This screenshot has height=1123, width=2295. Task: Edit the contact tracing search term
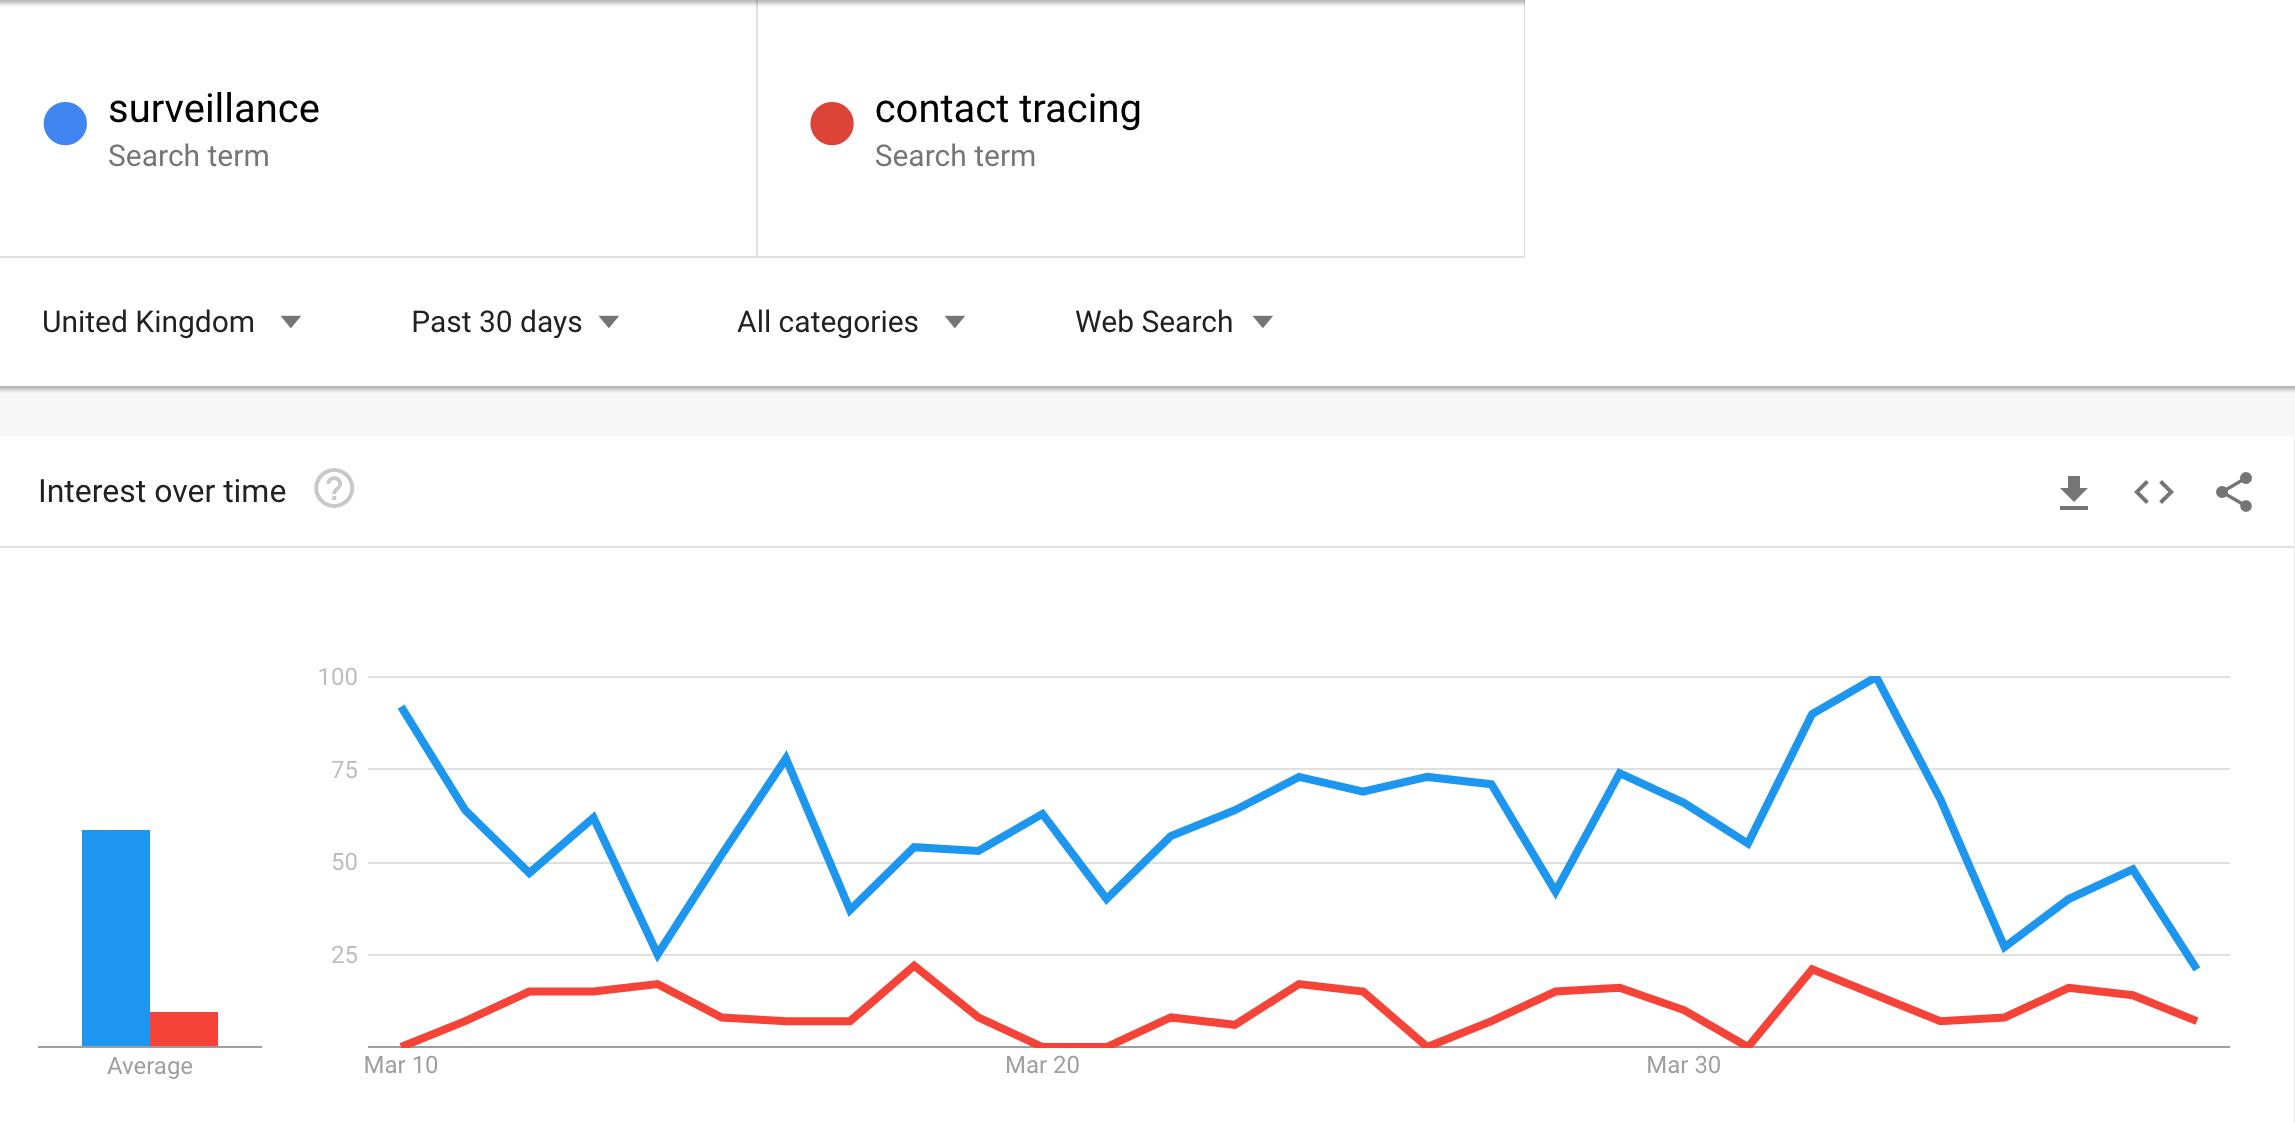click(1008, 109)
